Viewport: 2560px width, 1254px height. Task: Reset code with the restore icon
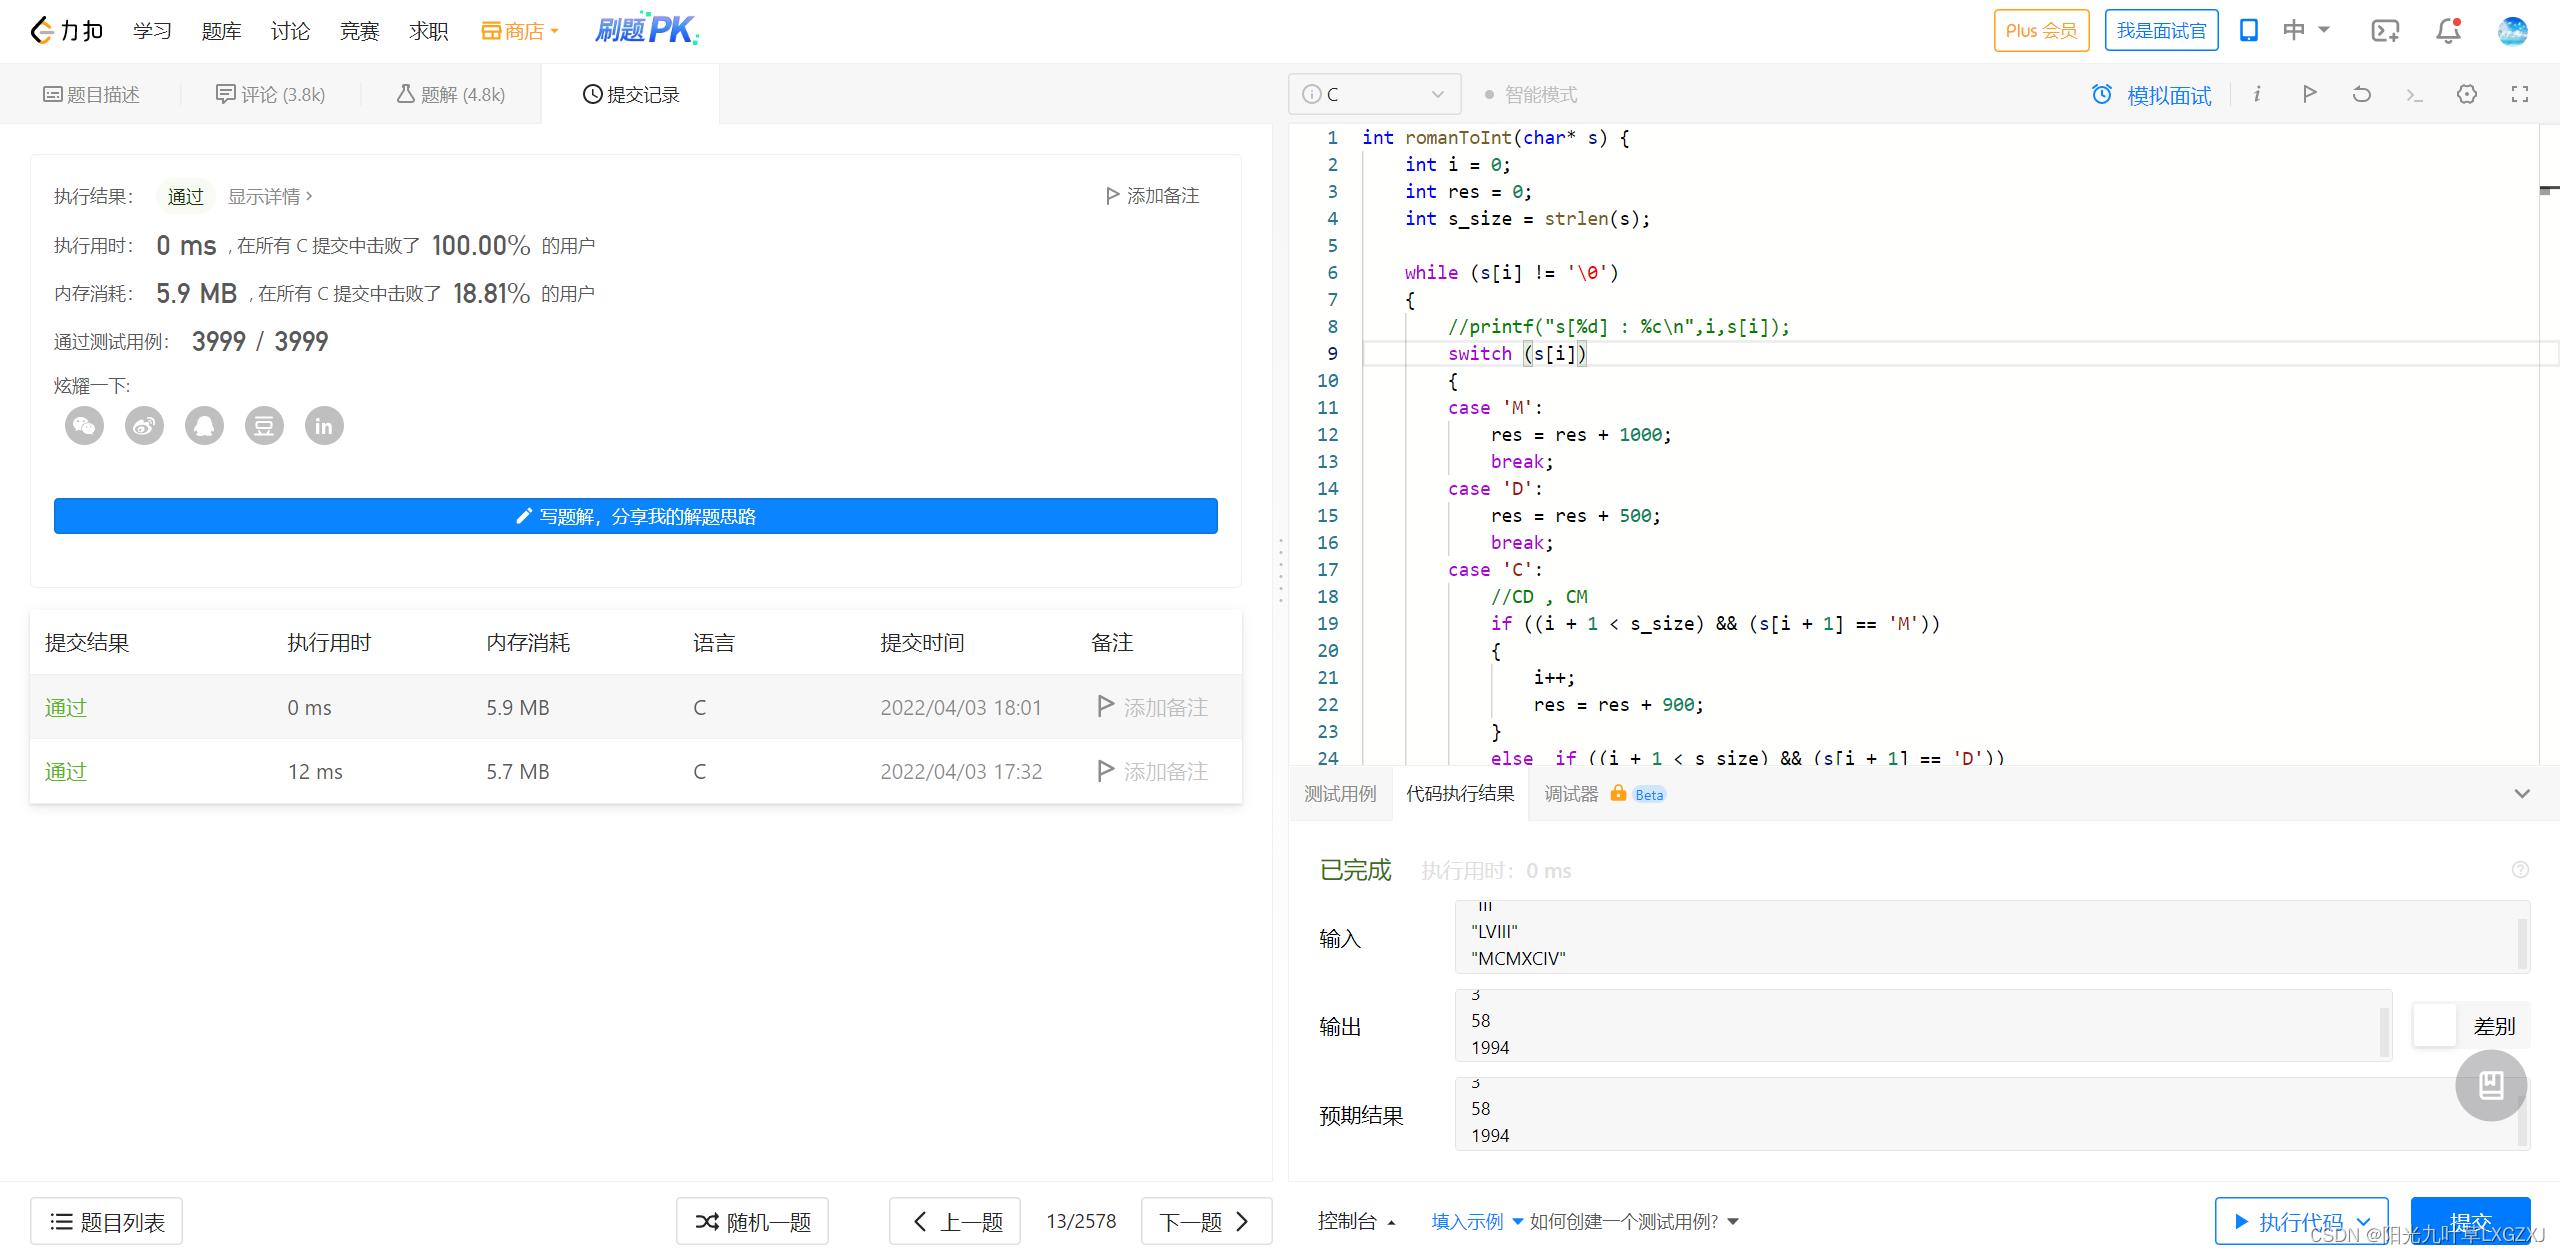2362,94
